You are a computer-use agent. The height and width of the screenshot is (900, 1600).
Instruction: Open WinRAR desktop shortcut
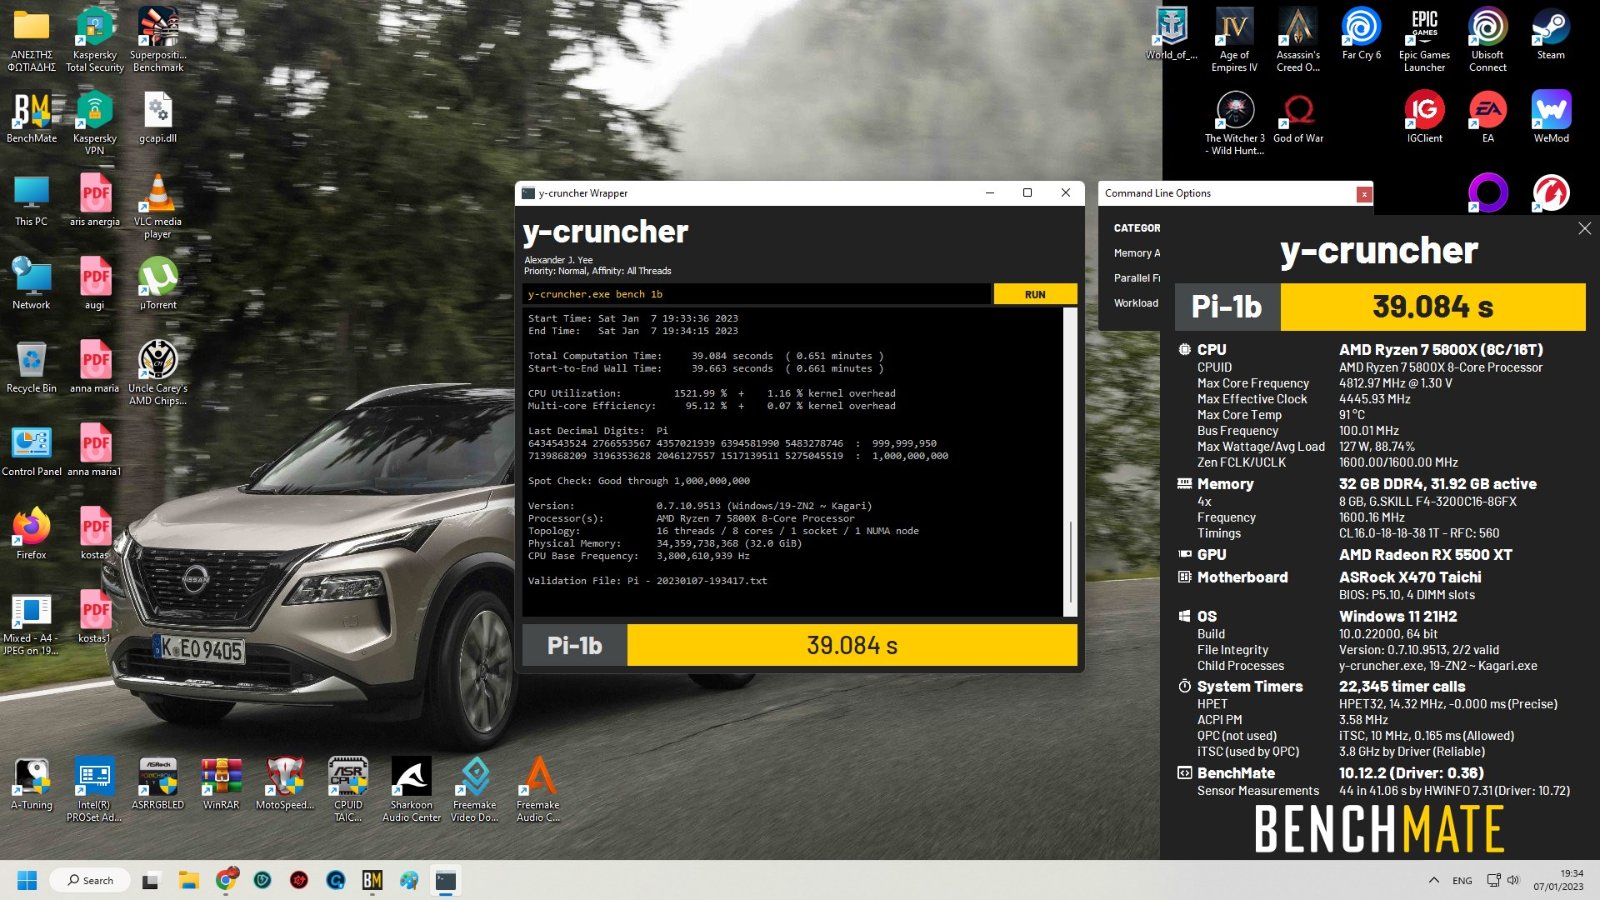(221, 783)
